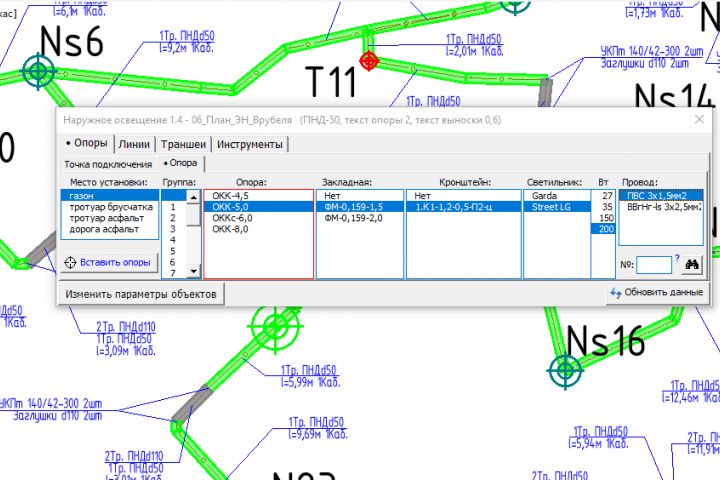
Task: Switch to the Траншеи tab
Action: pyautogui.click(x=183, y=144)
